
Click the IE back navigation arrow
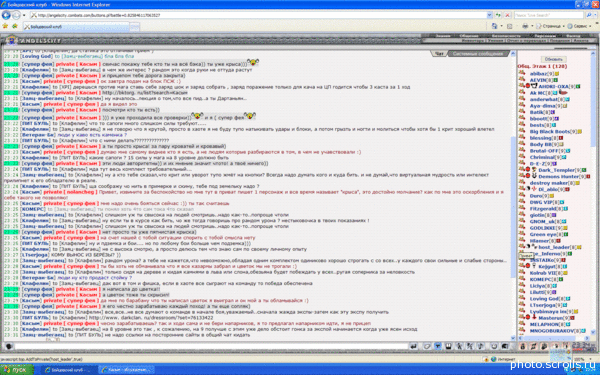6,15
